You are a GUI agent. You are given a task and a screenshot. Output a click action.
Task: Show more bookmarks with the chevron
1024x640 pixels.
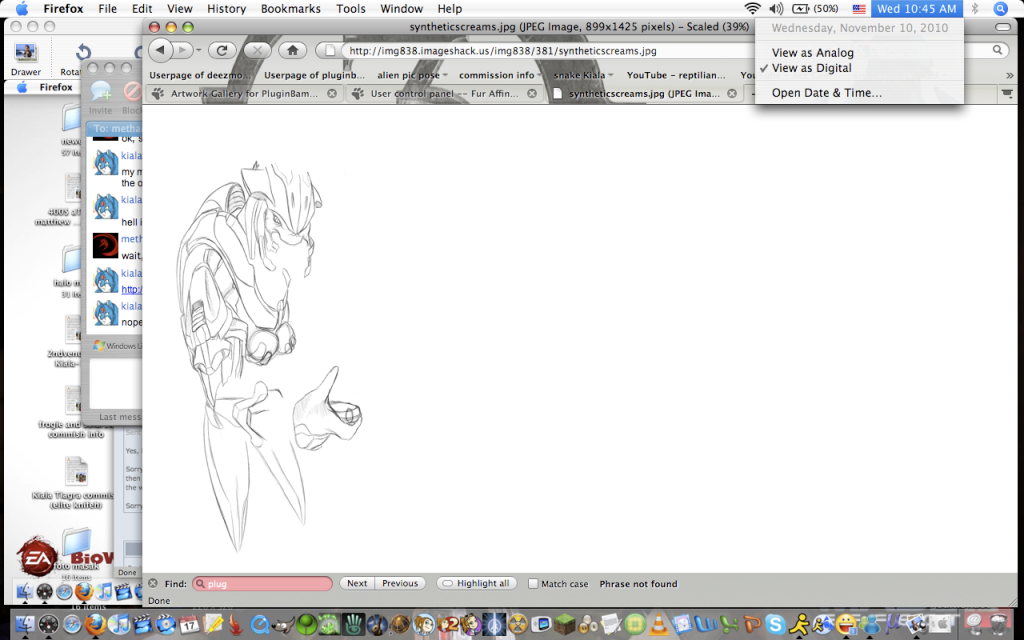click(x=1010, y=75)
